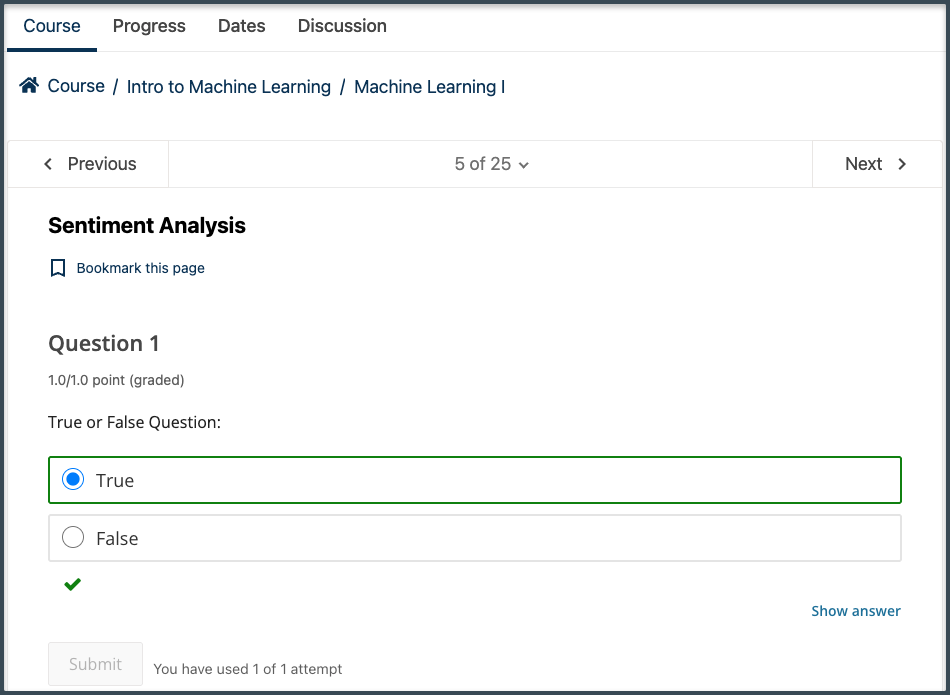950x695 pixels.
Task: Open Machine Learning I breadcrumb link
Action: [429, 87]
